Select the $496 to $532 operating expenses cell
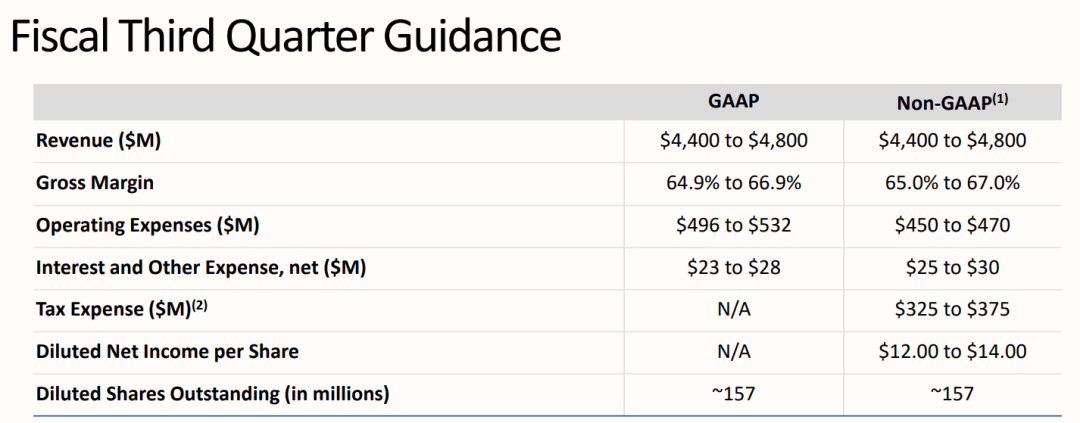1080x423 pixels. coord(734,225)
